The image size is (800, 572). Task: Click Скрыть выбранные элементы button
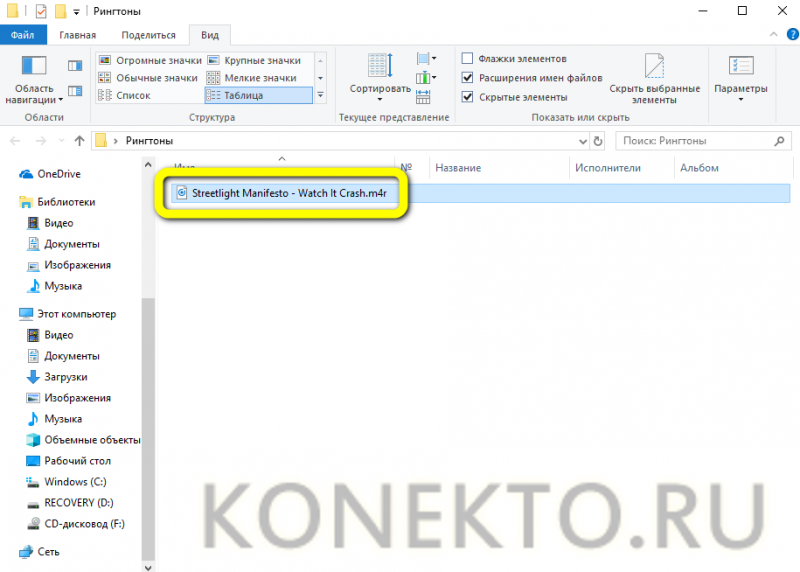[x=655, y=79]
